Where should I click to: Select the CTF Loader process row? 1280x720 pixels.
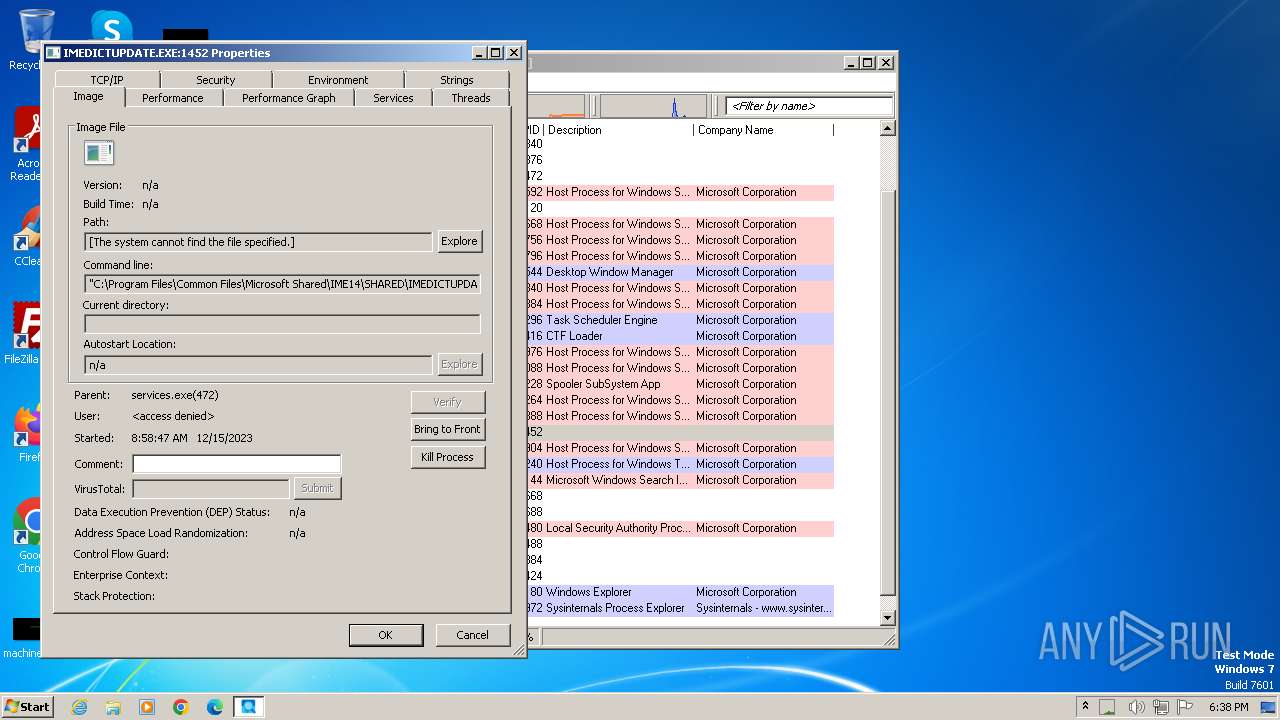pyautogui.click(x=680, y=336)
